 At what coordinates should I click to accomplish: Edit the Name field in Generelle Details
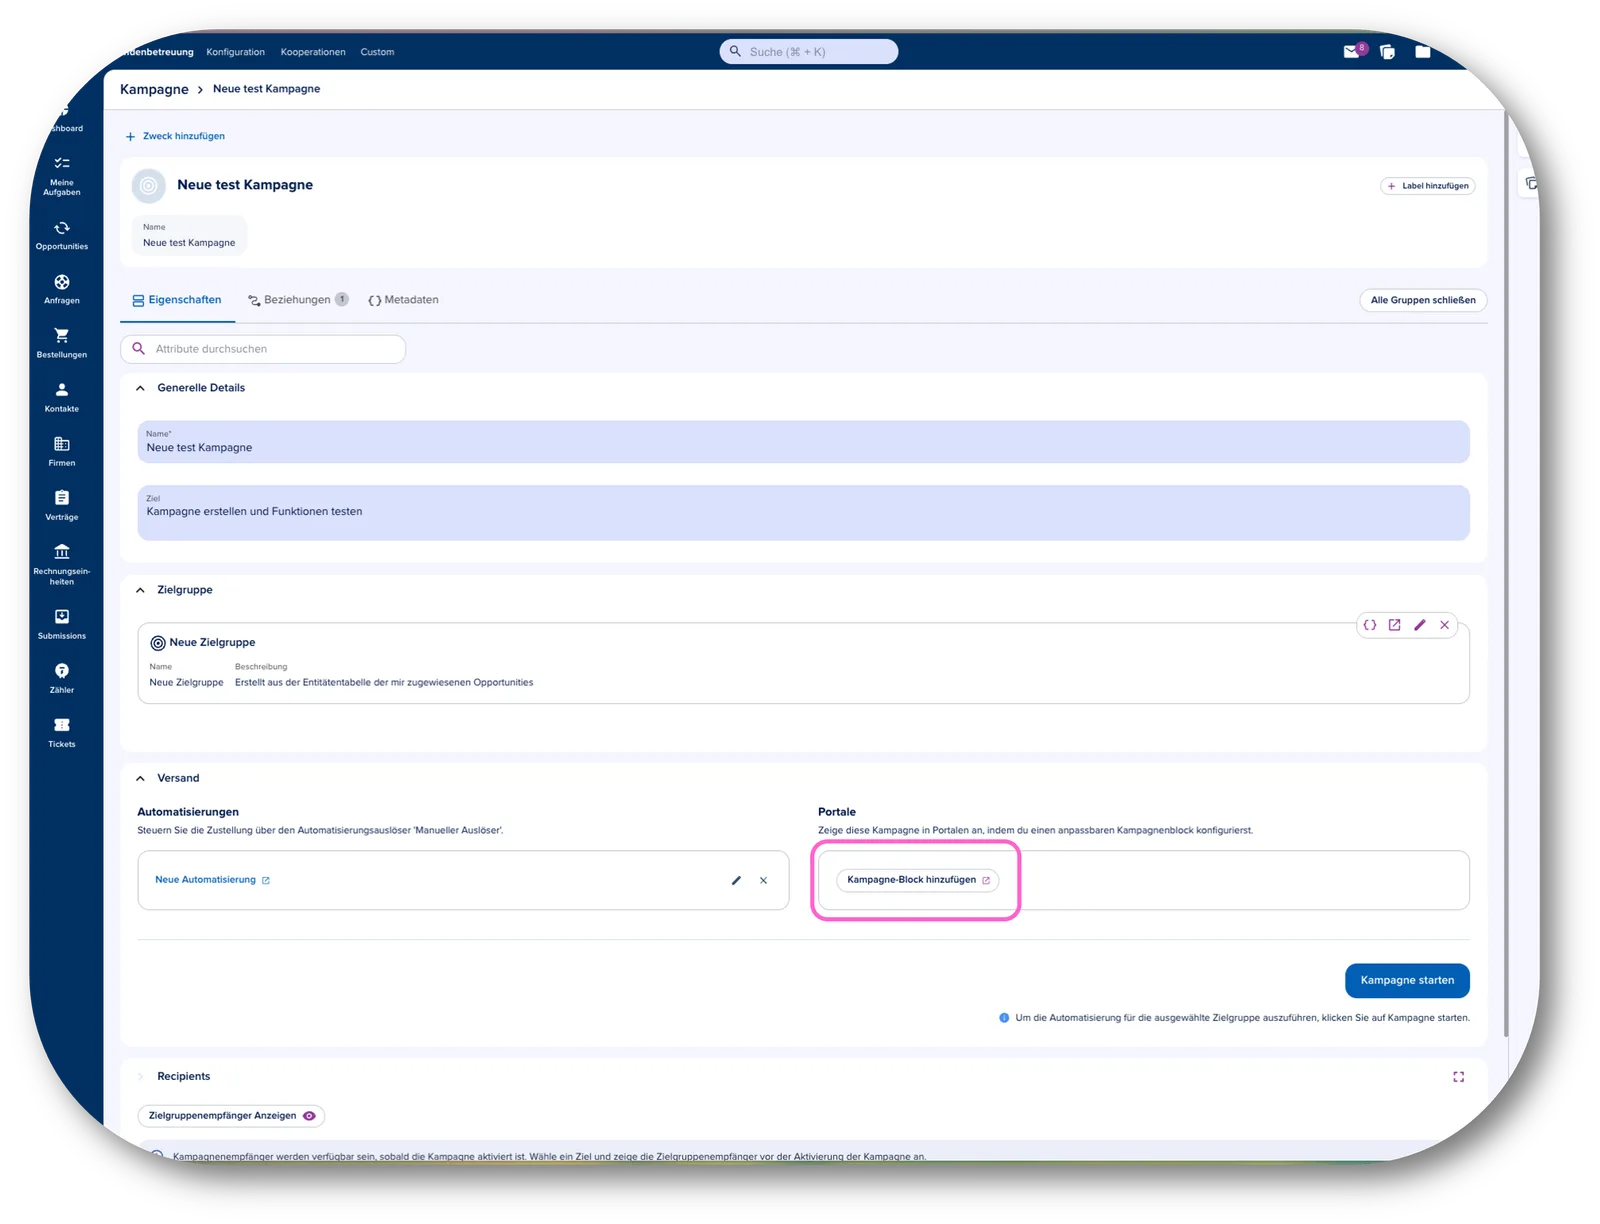(x=803, y=442)
